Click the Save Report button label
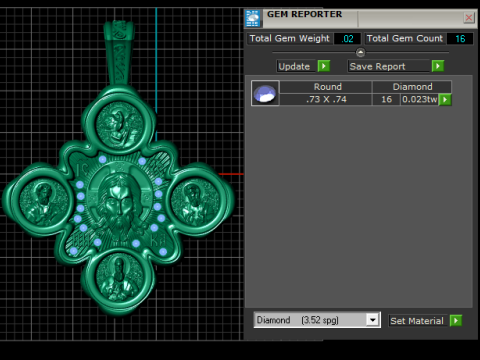 coord(388,66)
